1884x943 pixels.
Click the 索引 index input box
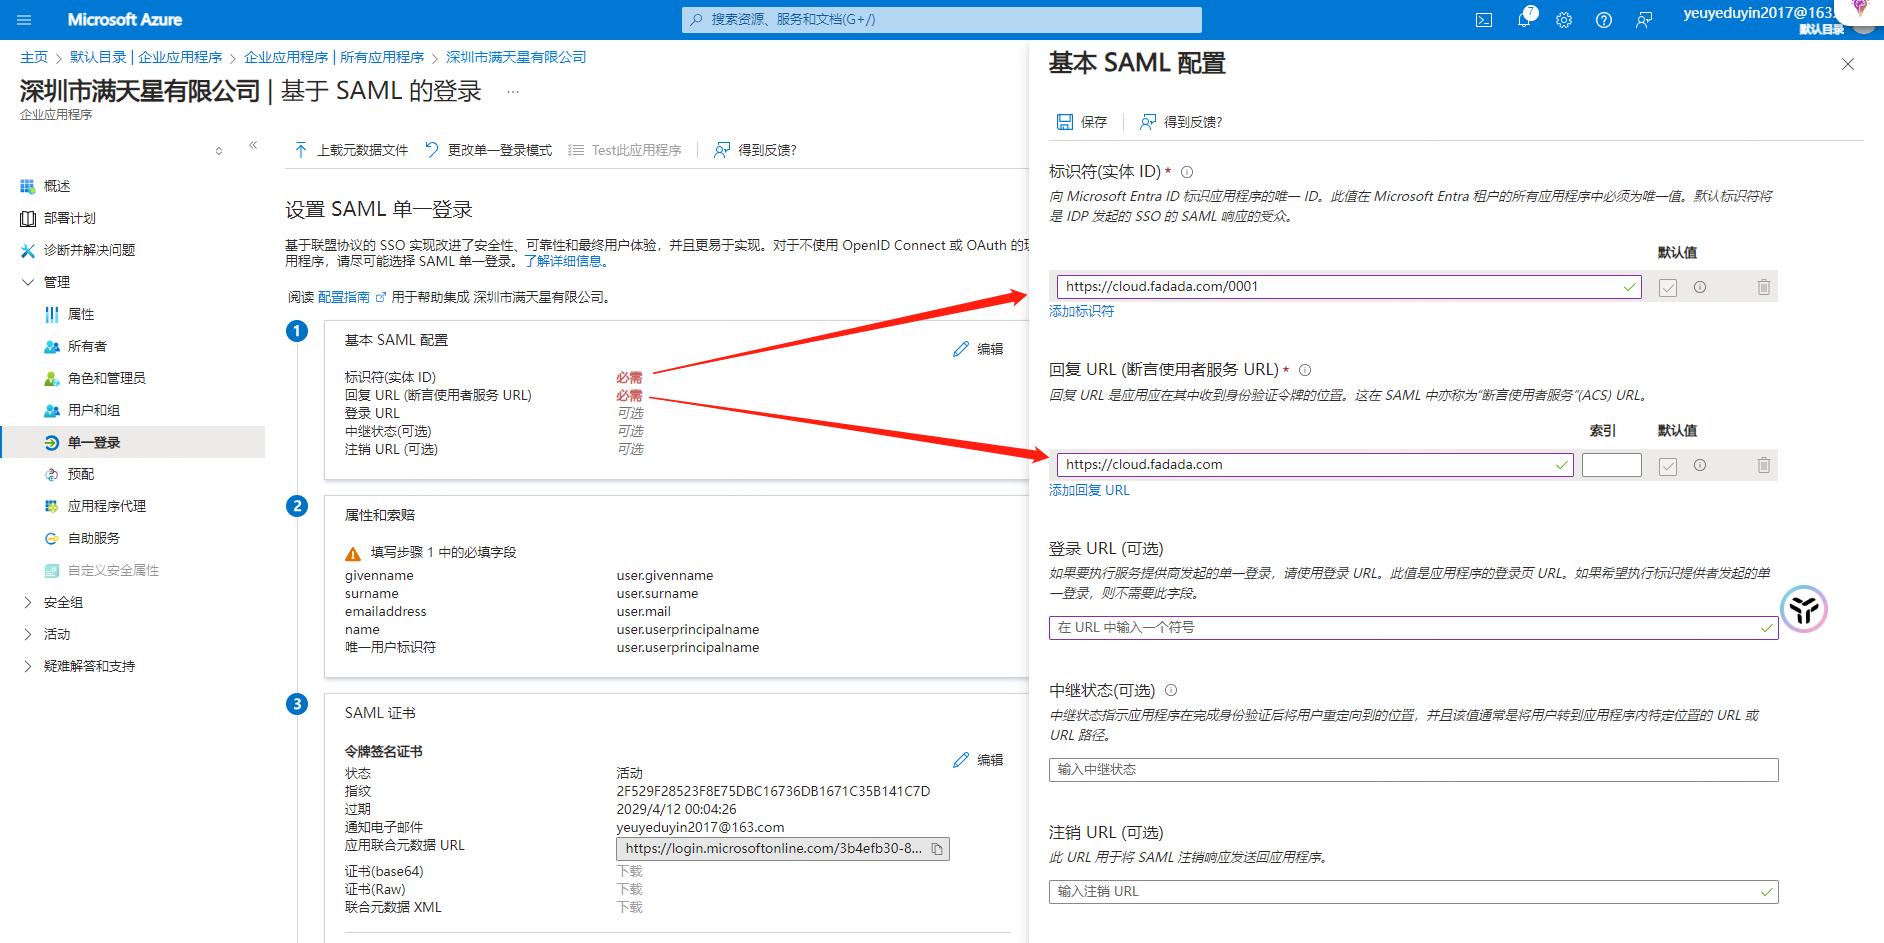[x=1612, y=465]
